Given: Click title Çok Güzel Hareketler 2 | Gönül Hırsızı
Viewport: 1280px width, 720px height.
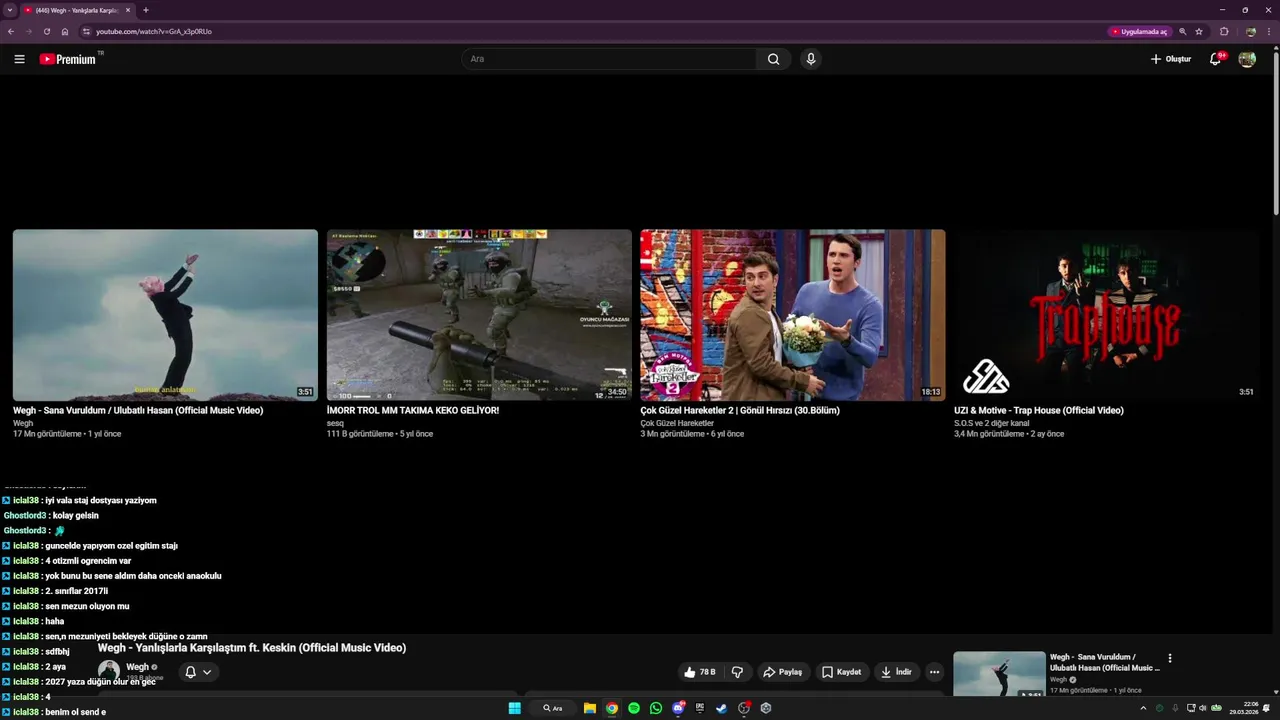Looking at the screenshot, I should (x=740, y=410).
